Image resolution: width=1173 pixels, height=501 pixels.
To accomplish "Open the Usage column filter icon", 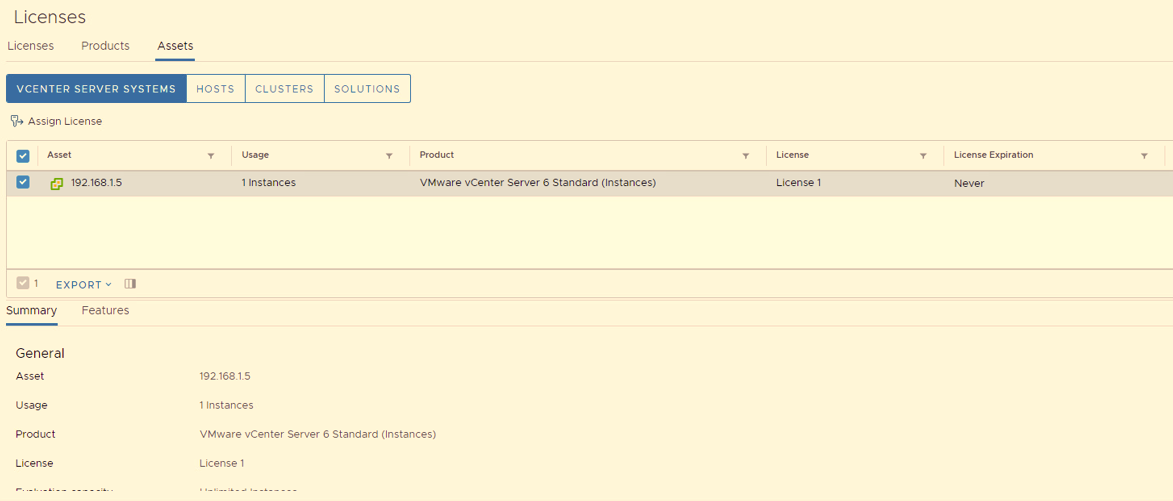I will [389, 156].
